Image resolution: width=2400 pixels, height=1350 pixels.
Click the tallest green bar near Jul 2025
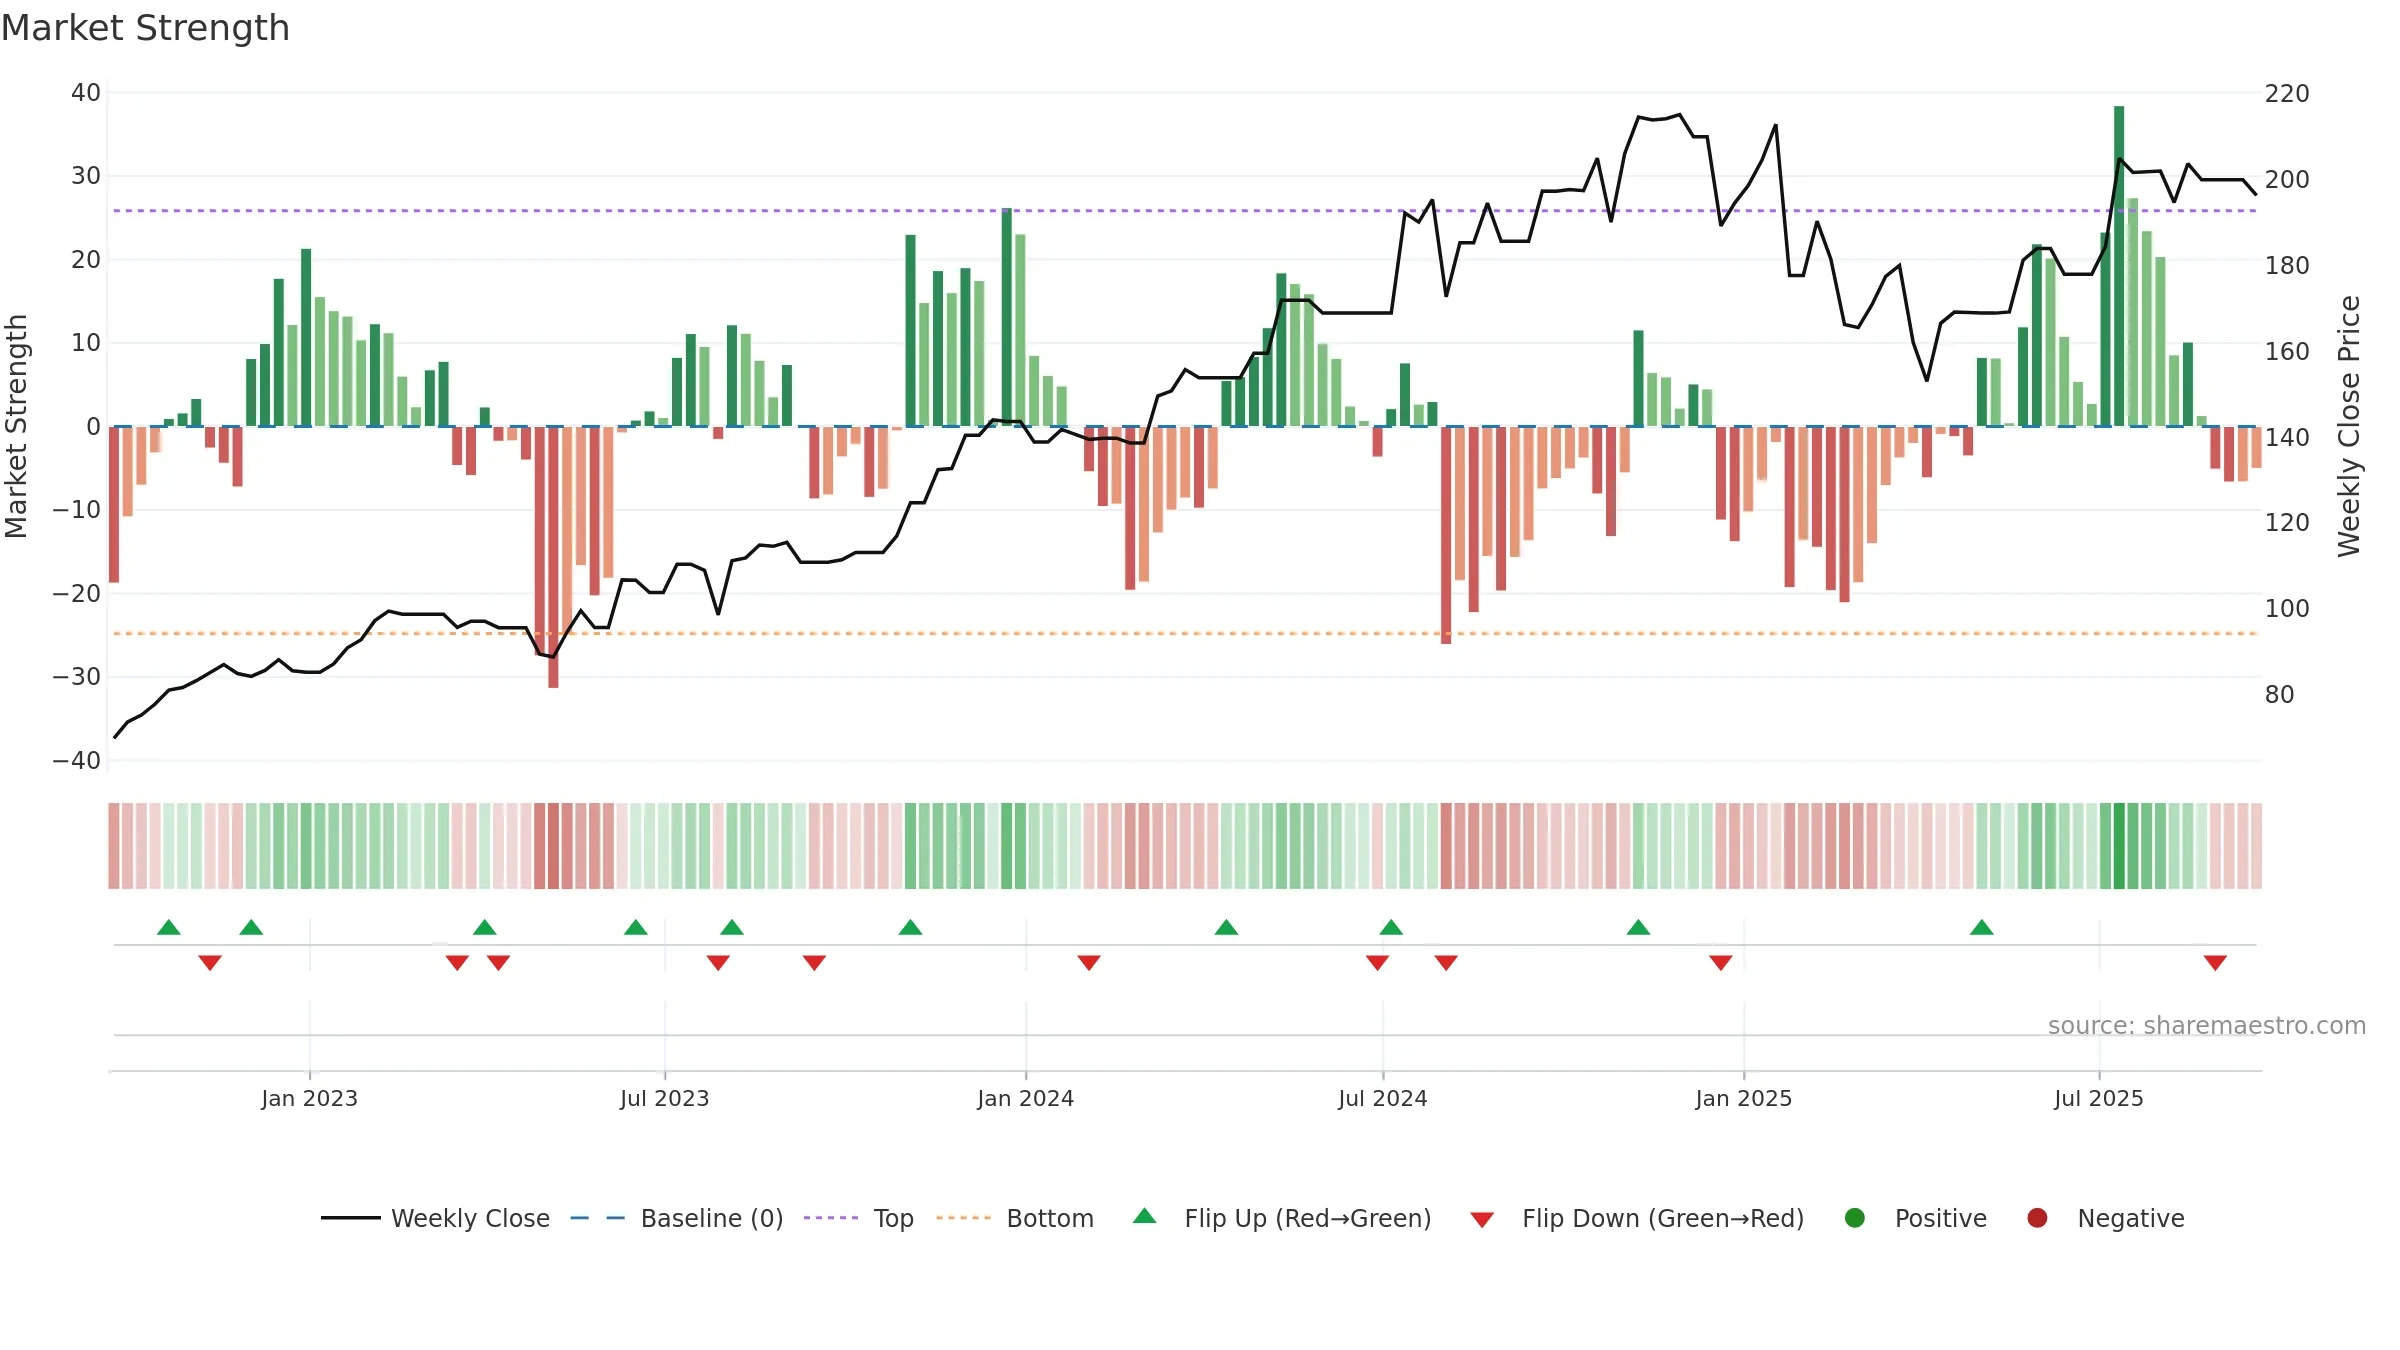[x=2119, y=266]
